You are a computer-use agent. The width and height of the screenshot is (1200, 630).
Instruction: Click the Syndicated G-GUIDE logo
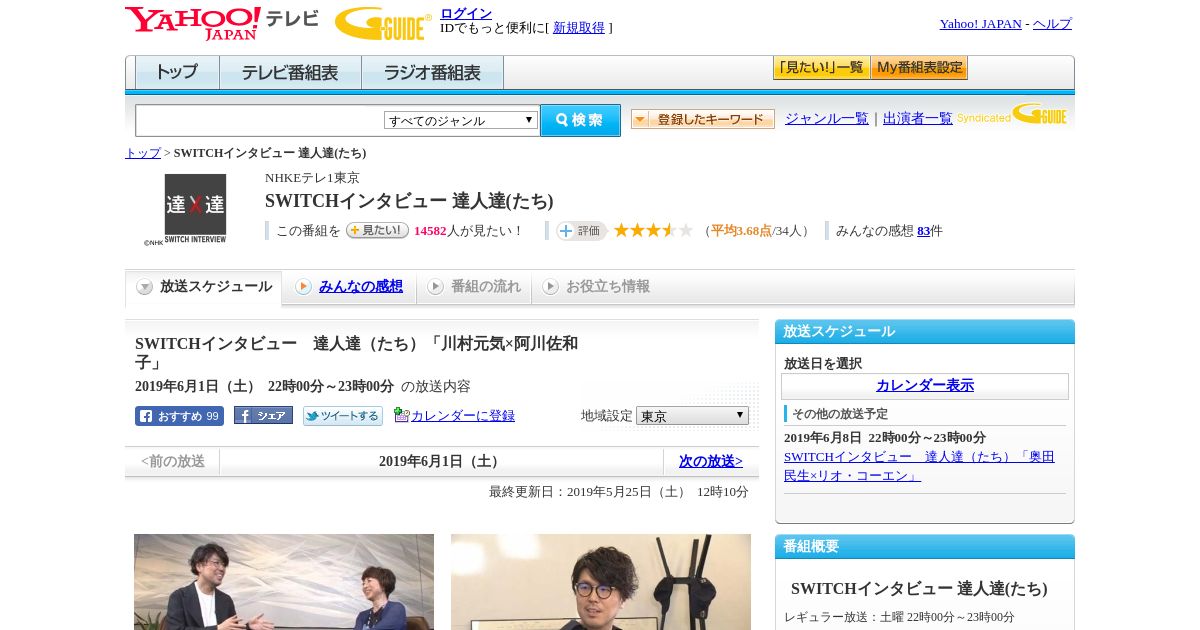(1012, 114)
